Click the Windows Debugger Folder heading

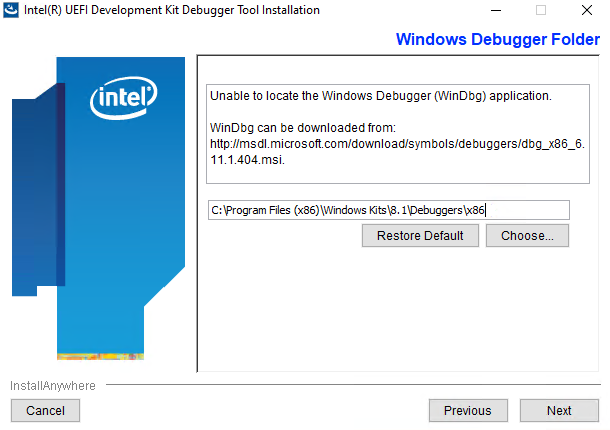pyautogui.click(x=497, y=40)
